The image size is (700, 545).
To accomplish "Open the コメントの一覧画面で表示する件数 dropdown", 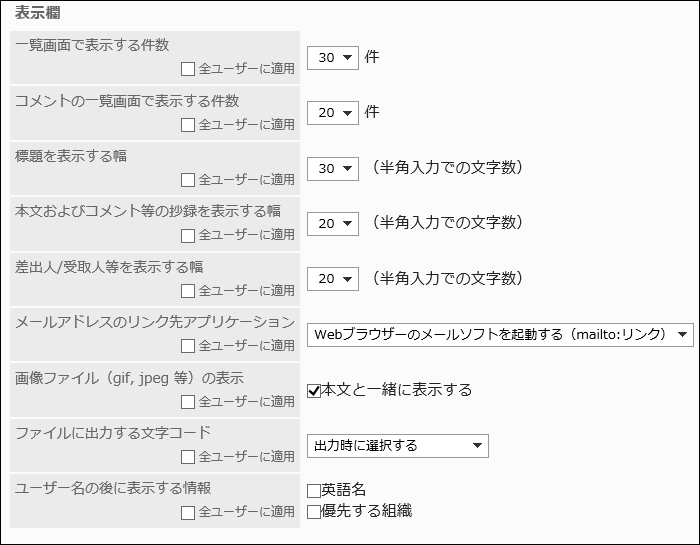I will point(333,113).
